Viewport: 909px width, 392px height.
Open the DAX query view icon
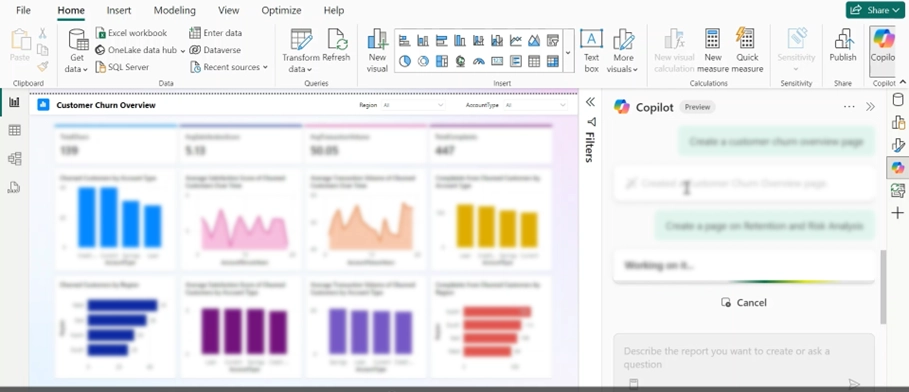(14, 186)
